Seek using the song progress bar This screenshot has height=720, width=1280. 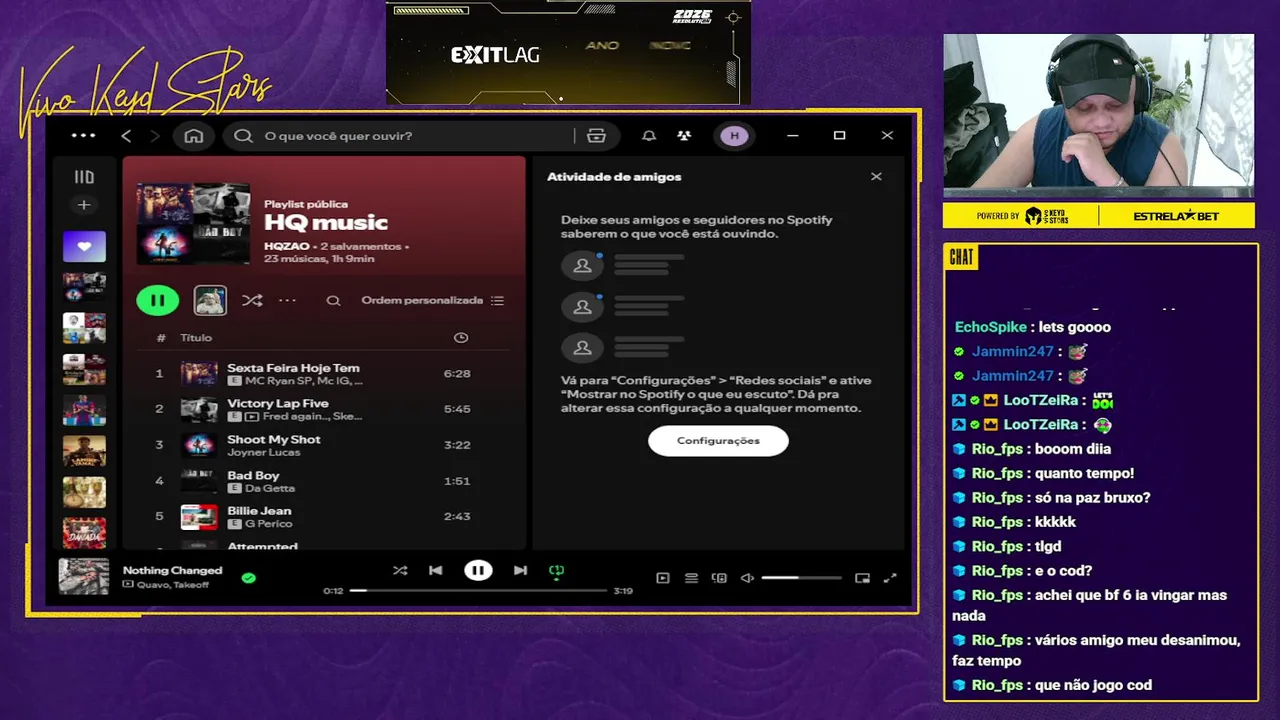[x=478, y=591]
